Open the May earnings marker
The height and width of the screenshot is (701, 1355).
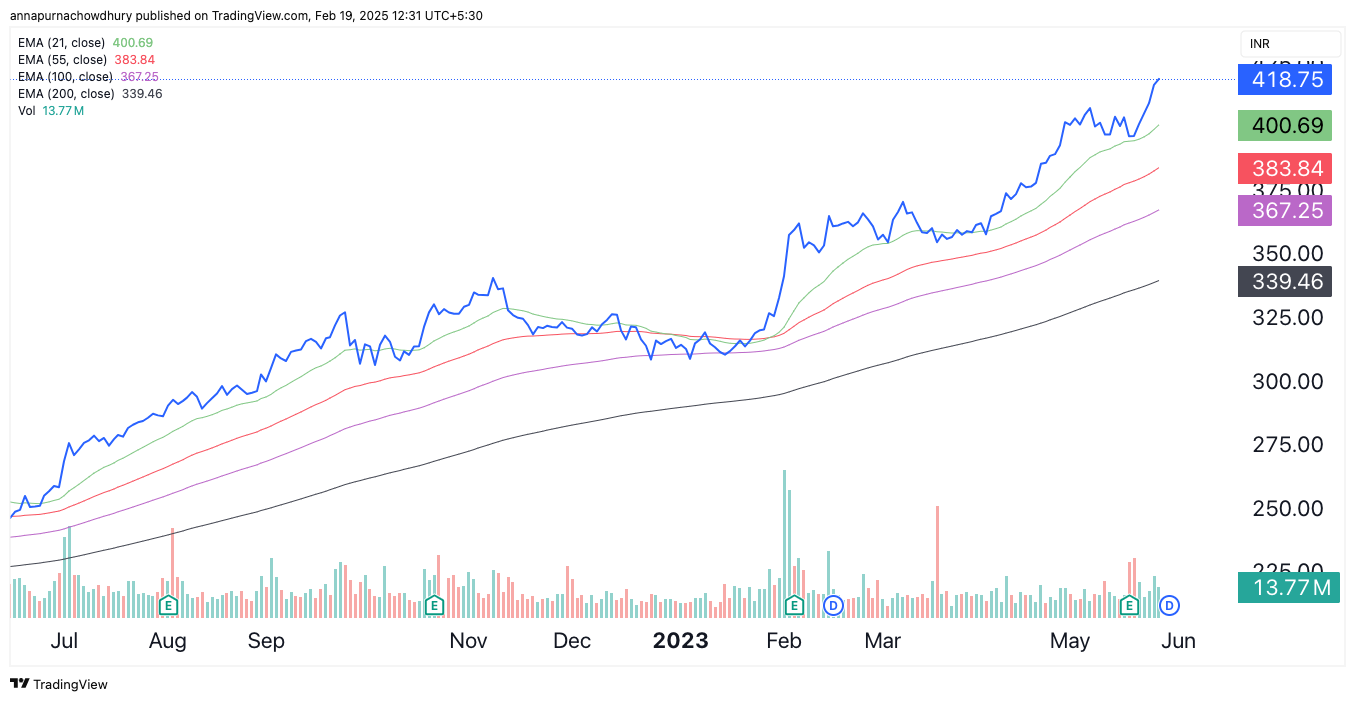(1129, 605)
